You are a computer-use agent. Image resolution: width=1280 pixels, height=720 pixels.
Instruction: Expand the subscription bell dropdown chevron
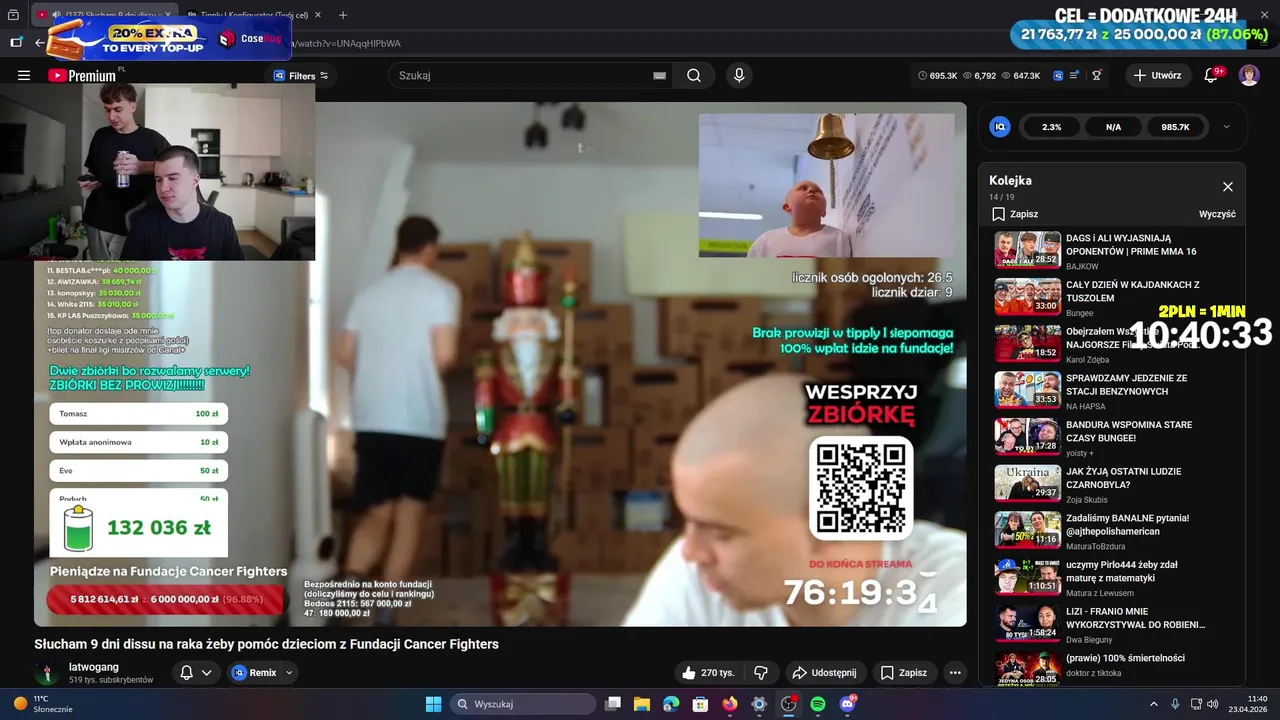206,673
